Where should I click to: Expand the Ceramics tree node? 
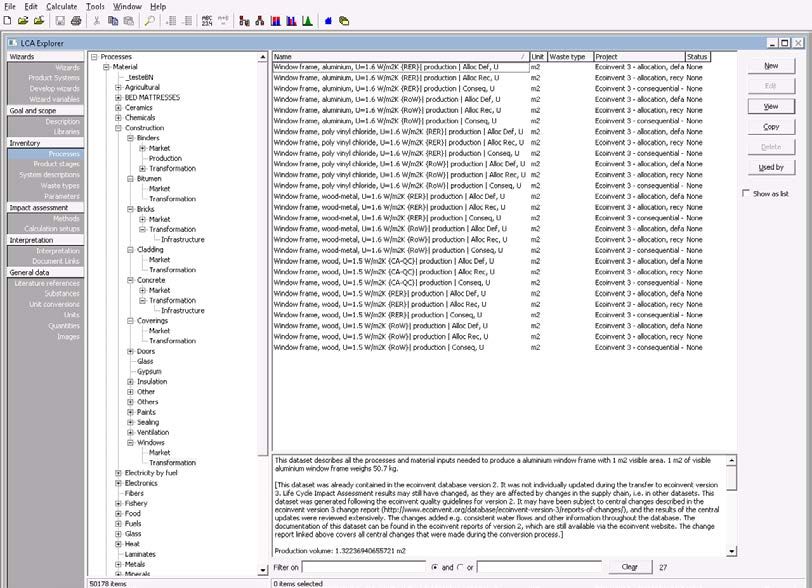click(x=118, y=107)
